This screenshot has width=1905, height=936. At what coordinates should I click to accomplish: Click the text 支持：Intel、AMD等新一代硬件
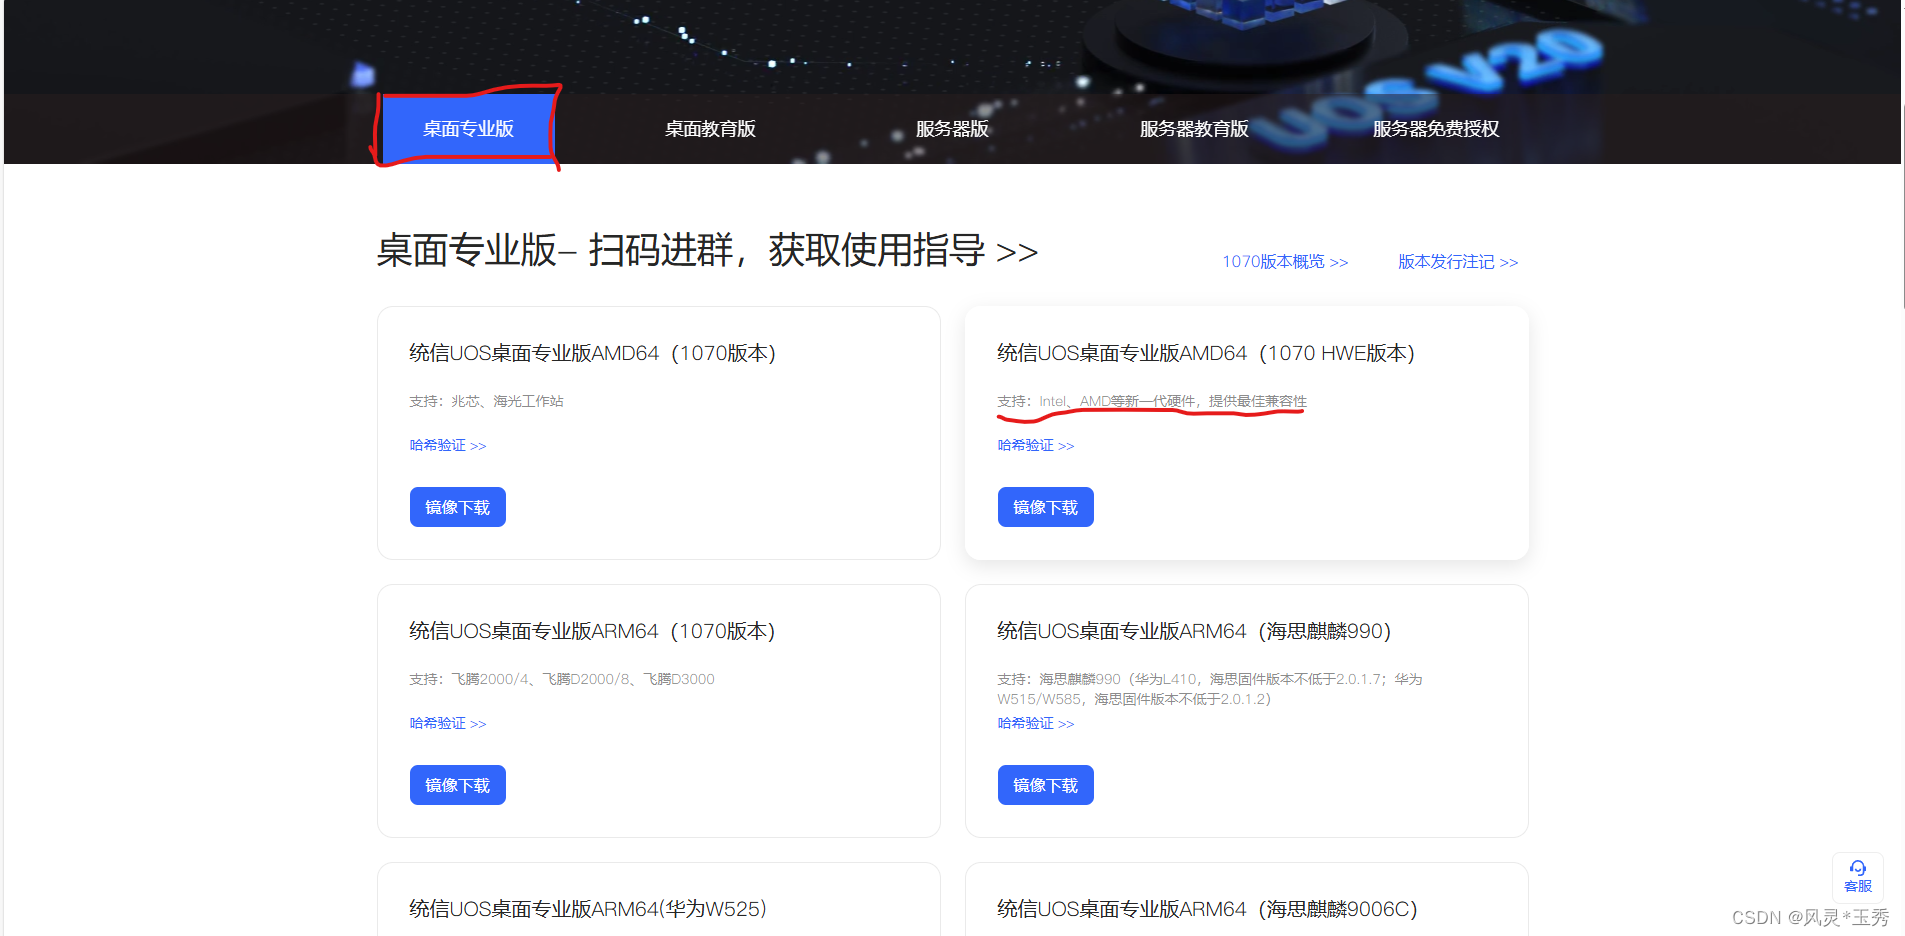point(1152,401)
